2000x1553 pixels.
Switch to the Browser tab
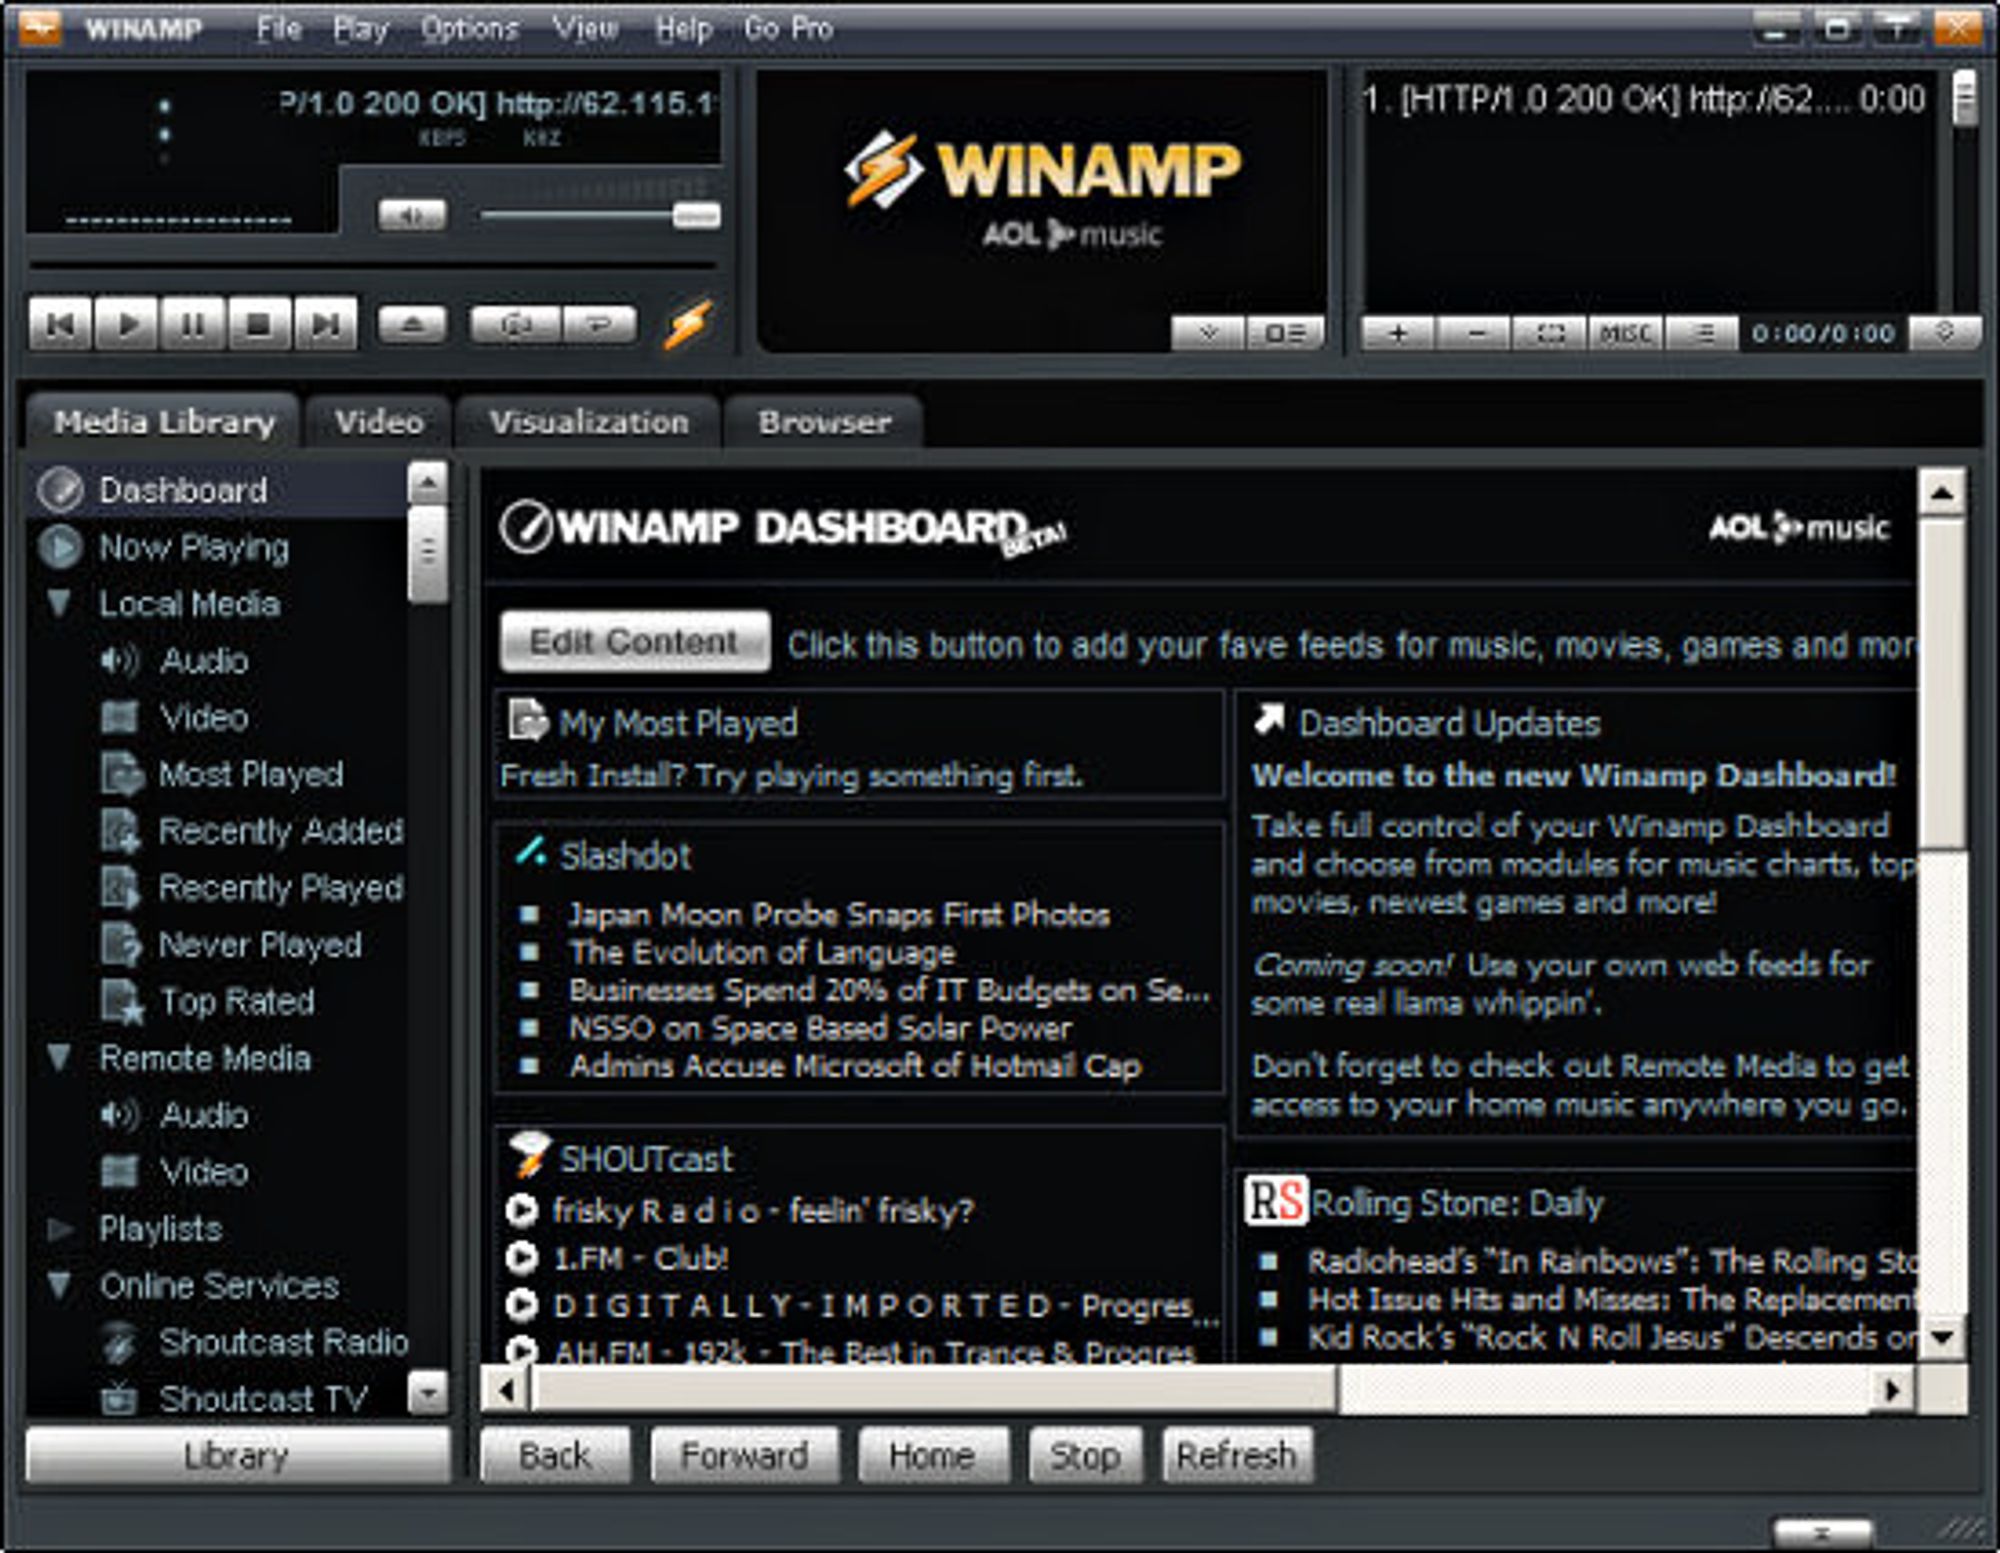[x=824, y=422]
